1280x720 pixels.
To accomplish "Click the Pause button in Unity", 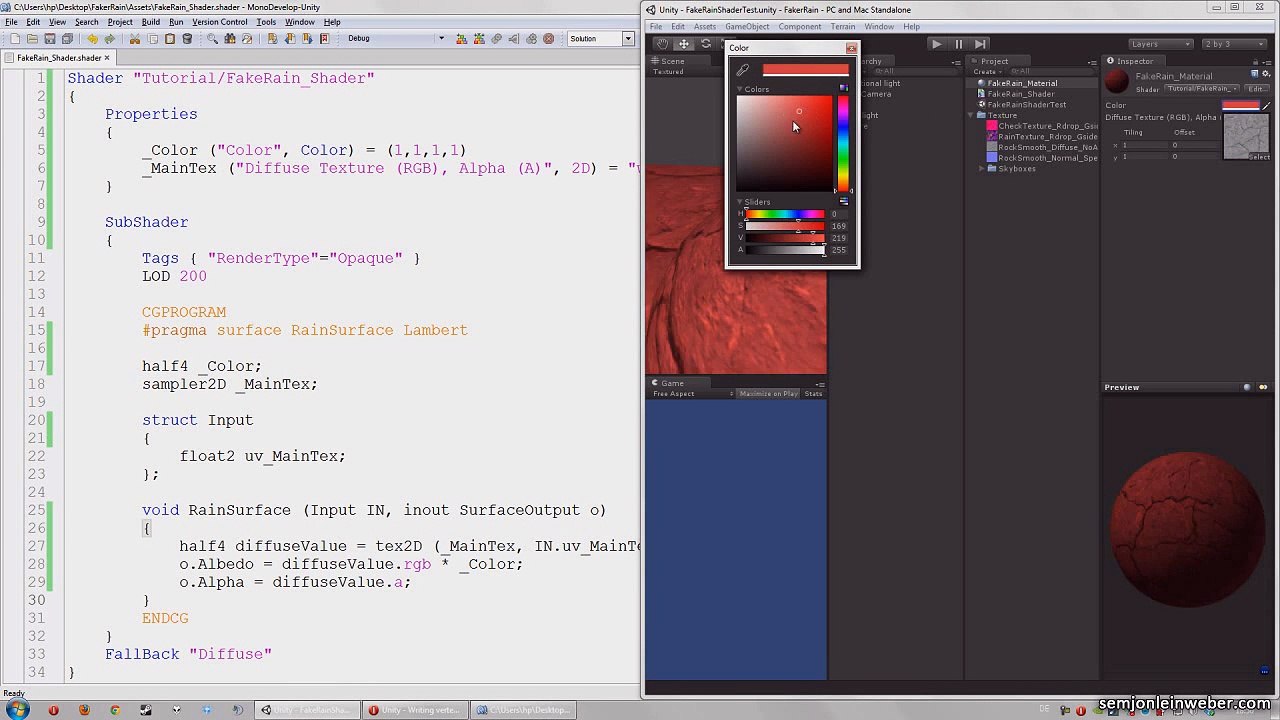I will pyautogui.click(x=958, y=44).
